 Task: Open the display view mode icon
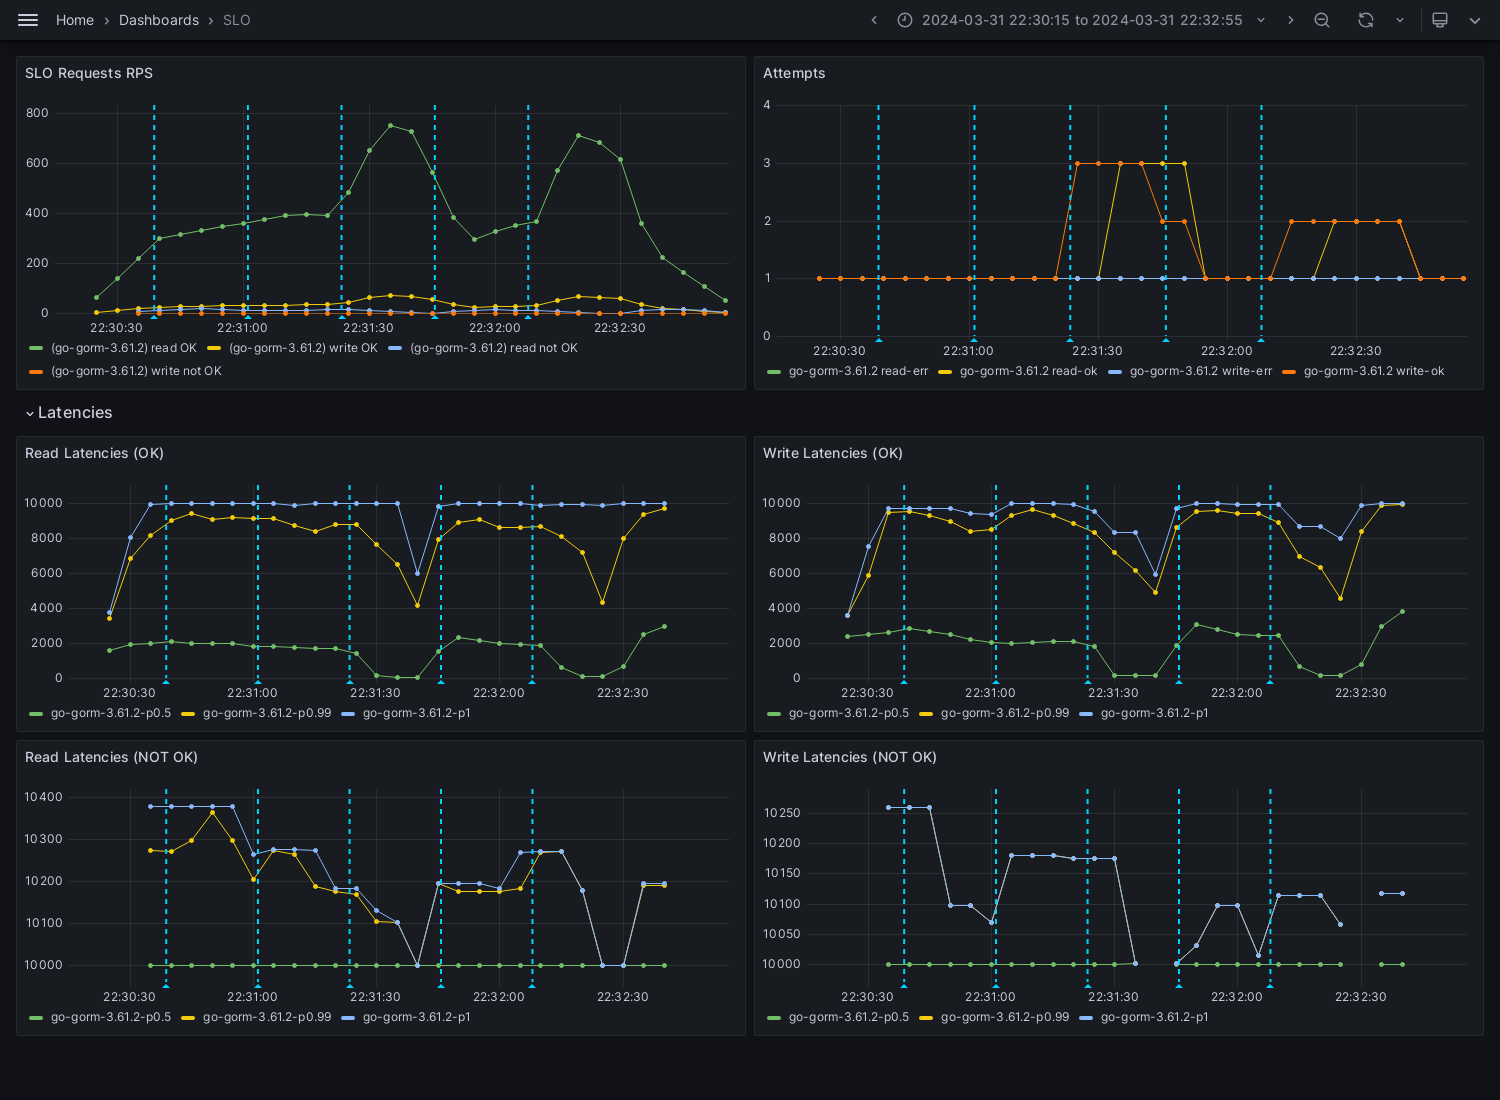1440,20
